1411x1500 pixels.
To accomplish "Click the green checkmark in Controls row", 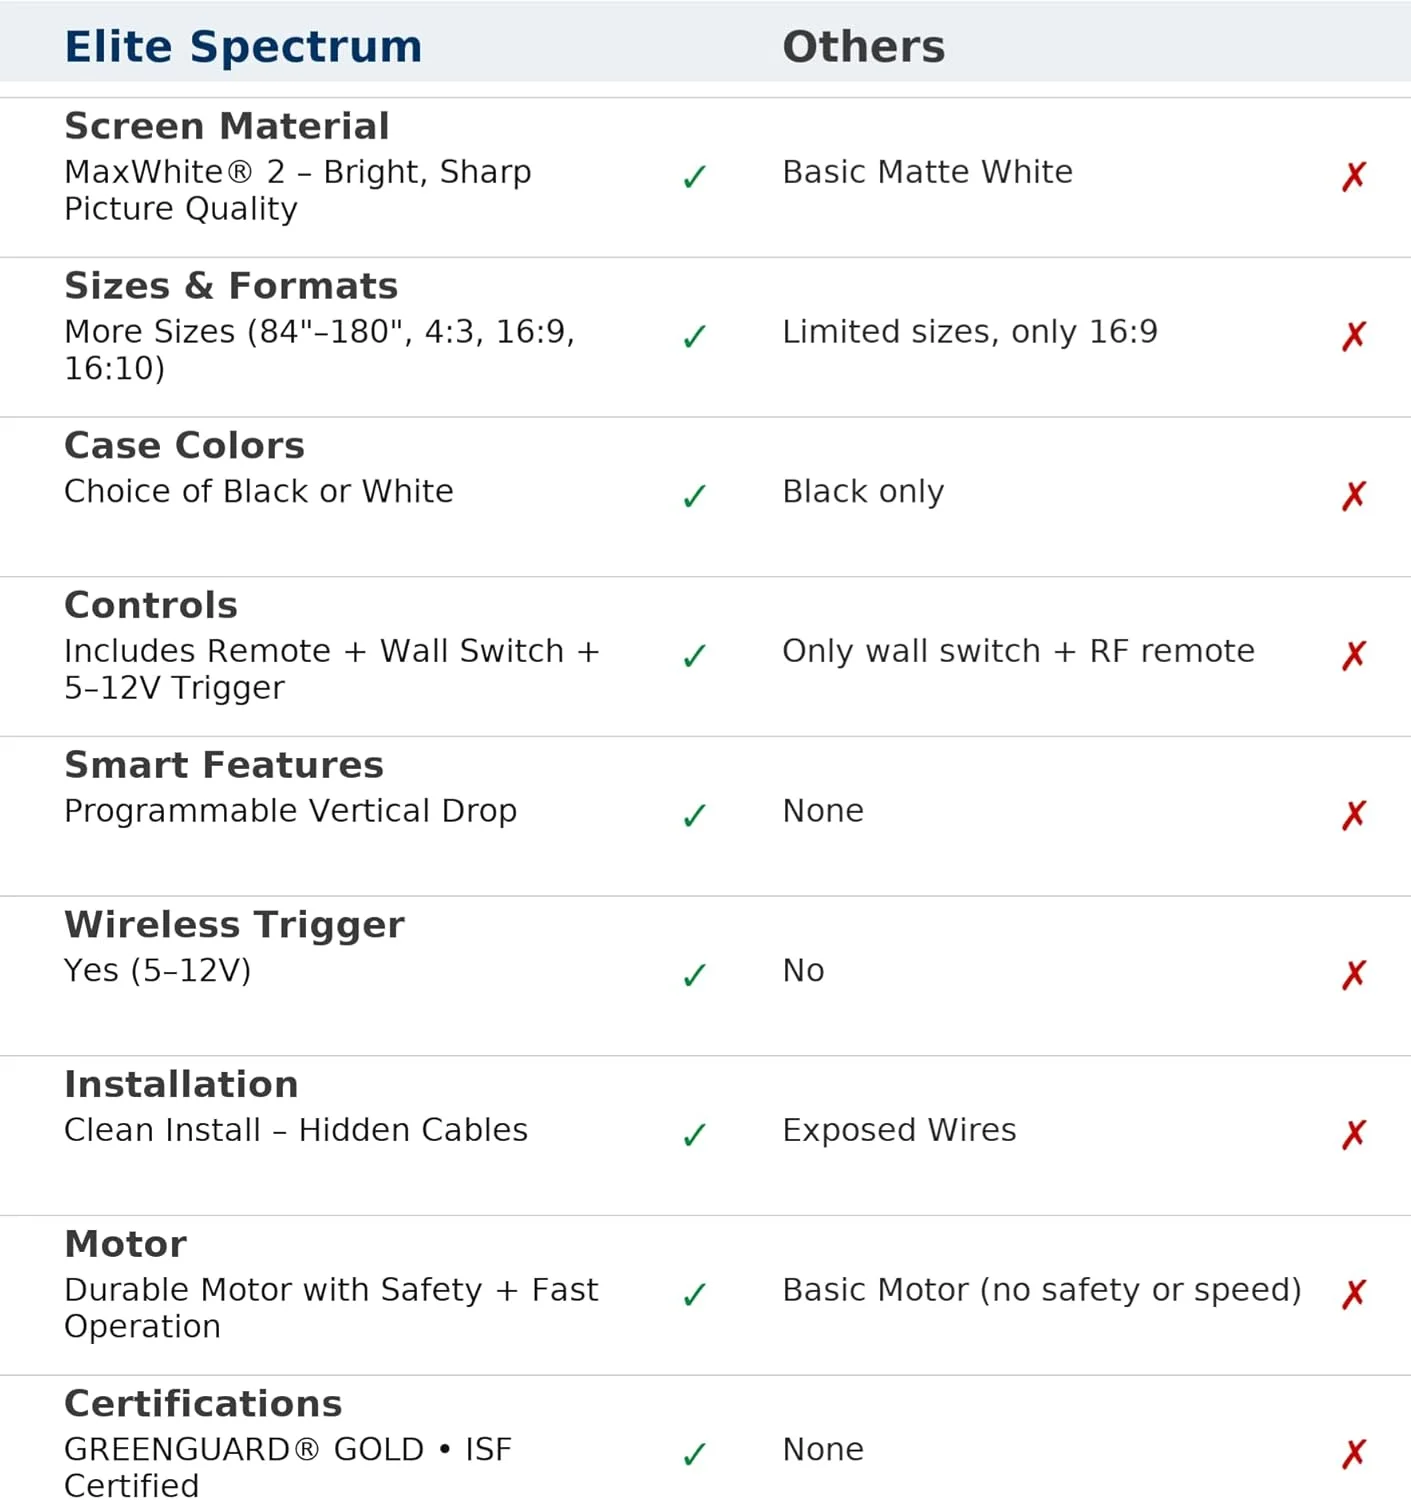I will pyautogui.click(x=694, y=656).
